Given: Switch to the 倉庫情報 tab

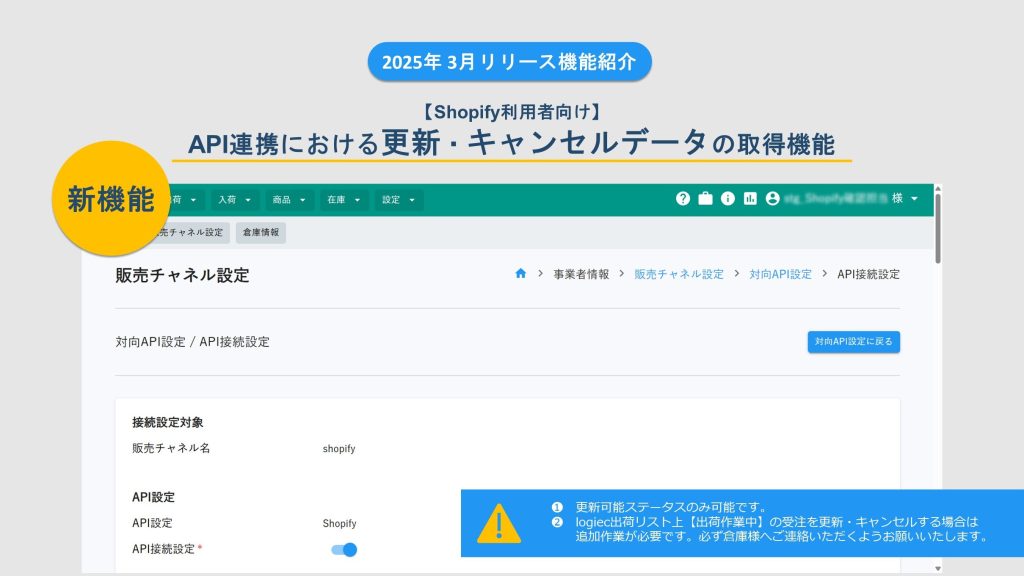Looking at the screenshot, I should coord(261,232).
